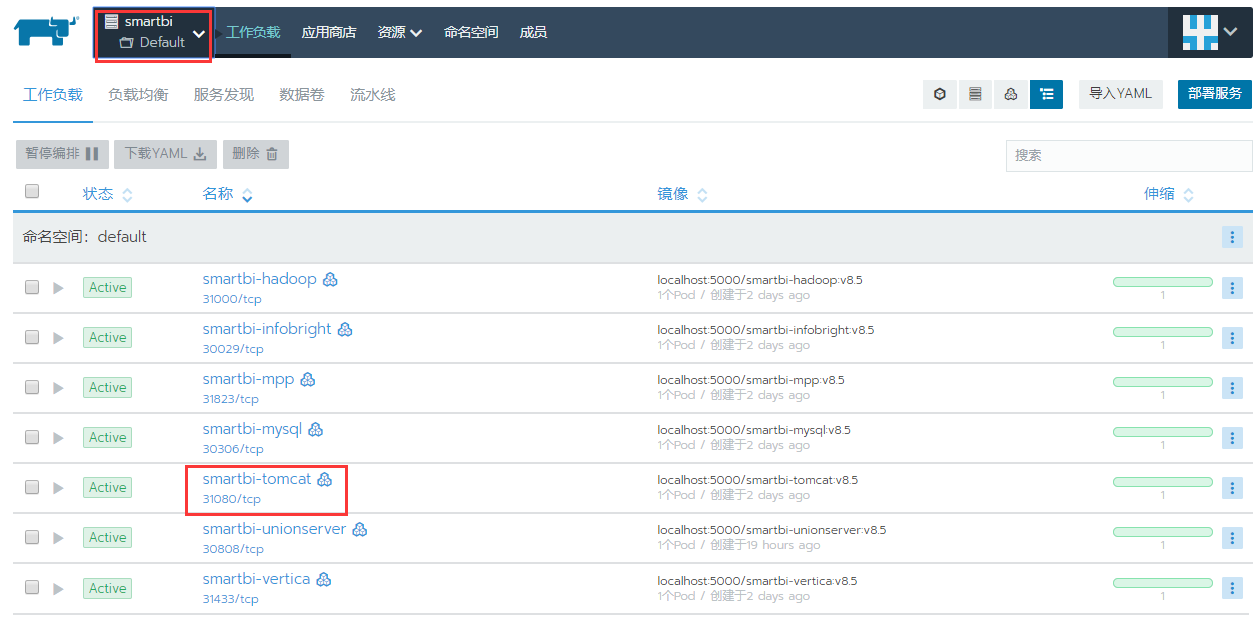
Task: Open smartbi-unionserver row actions menu
Action: (1232, 537)
